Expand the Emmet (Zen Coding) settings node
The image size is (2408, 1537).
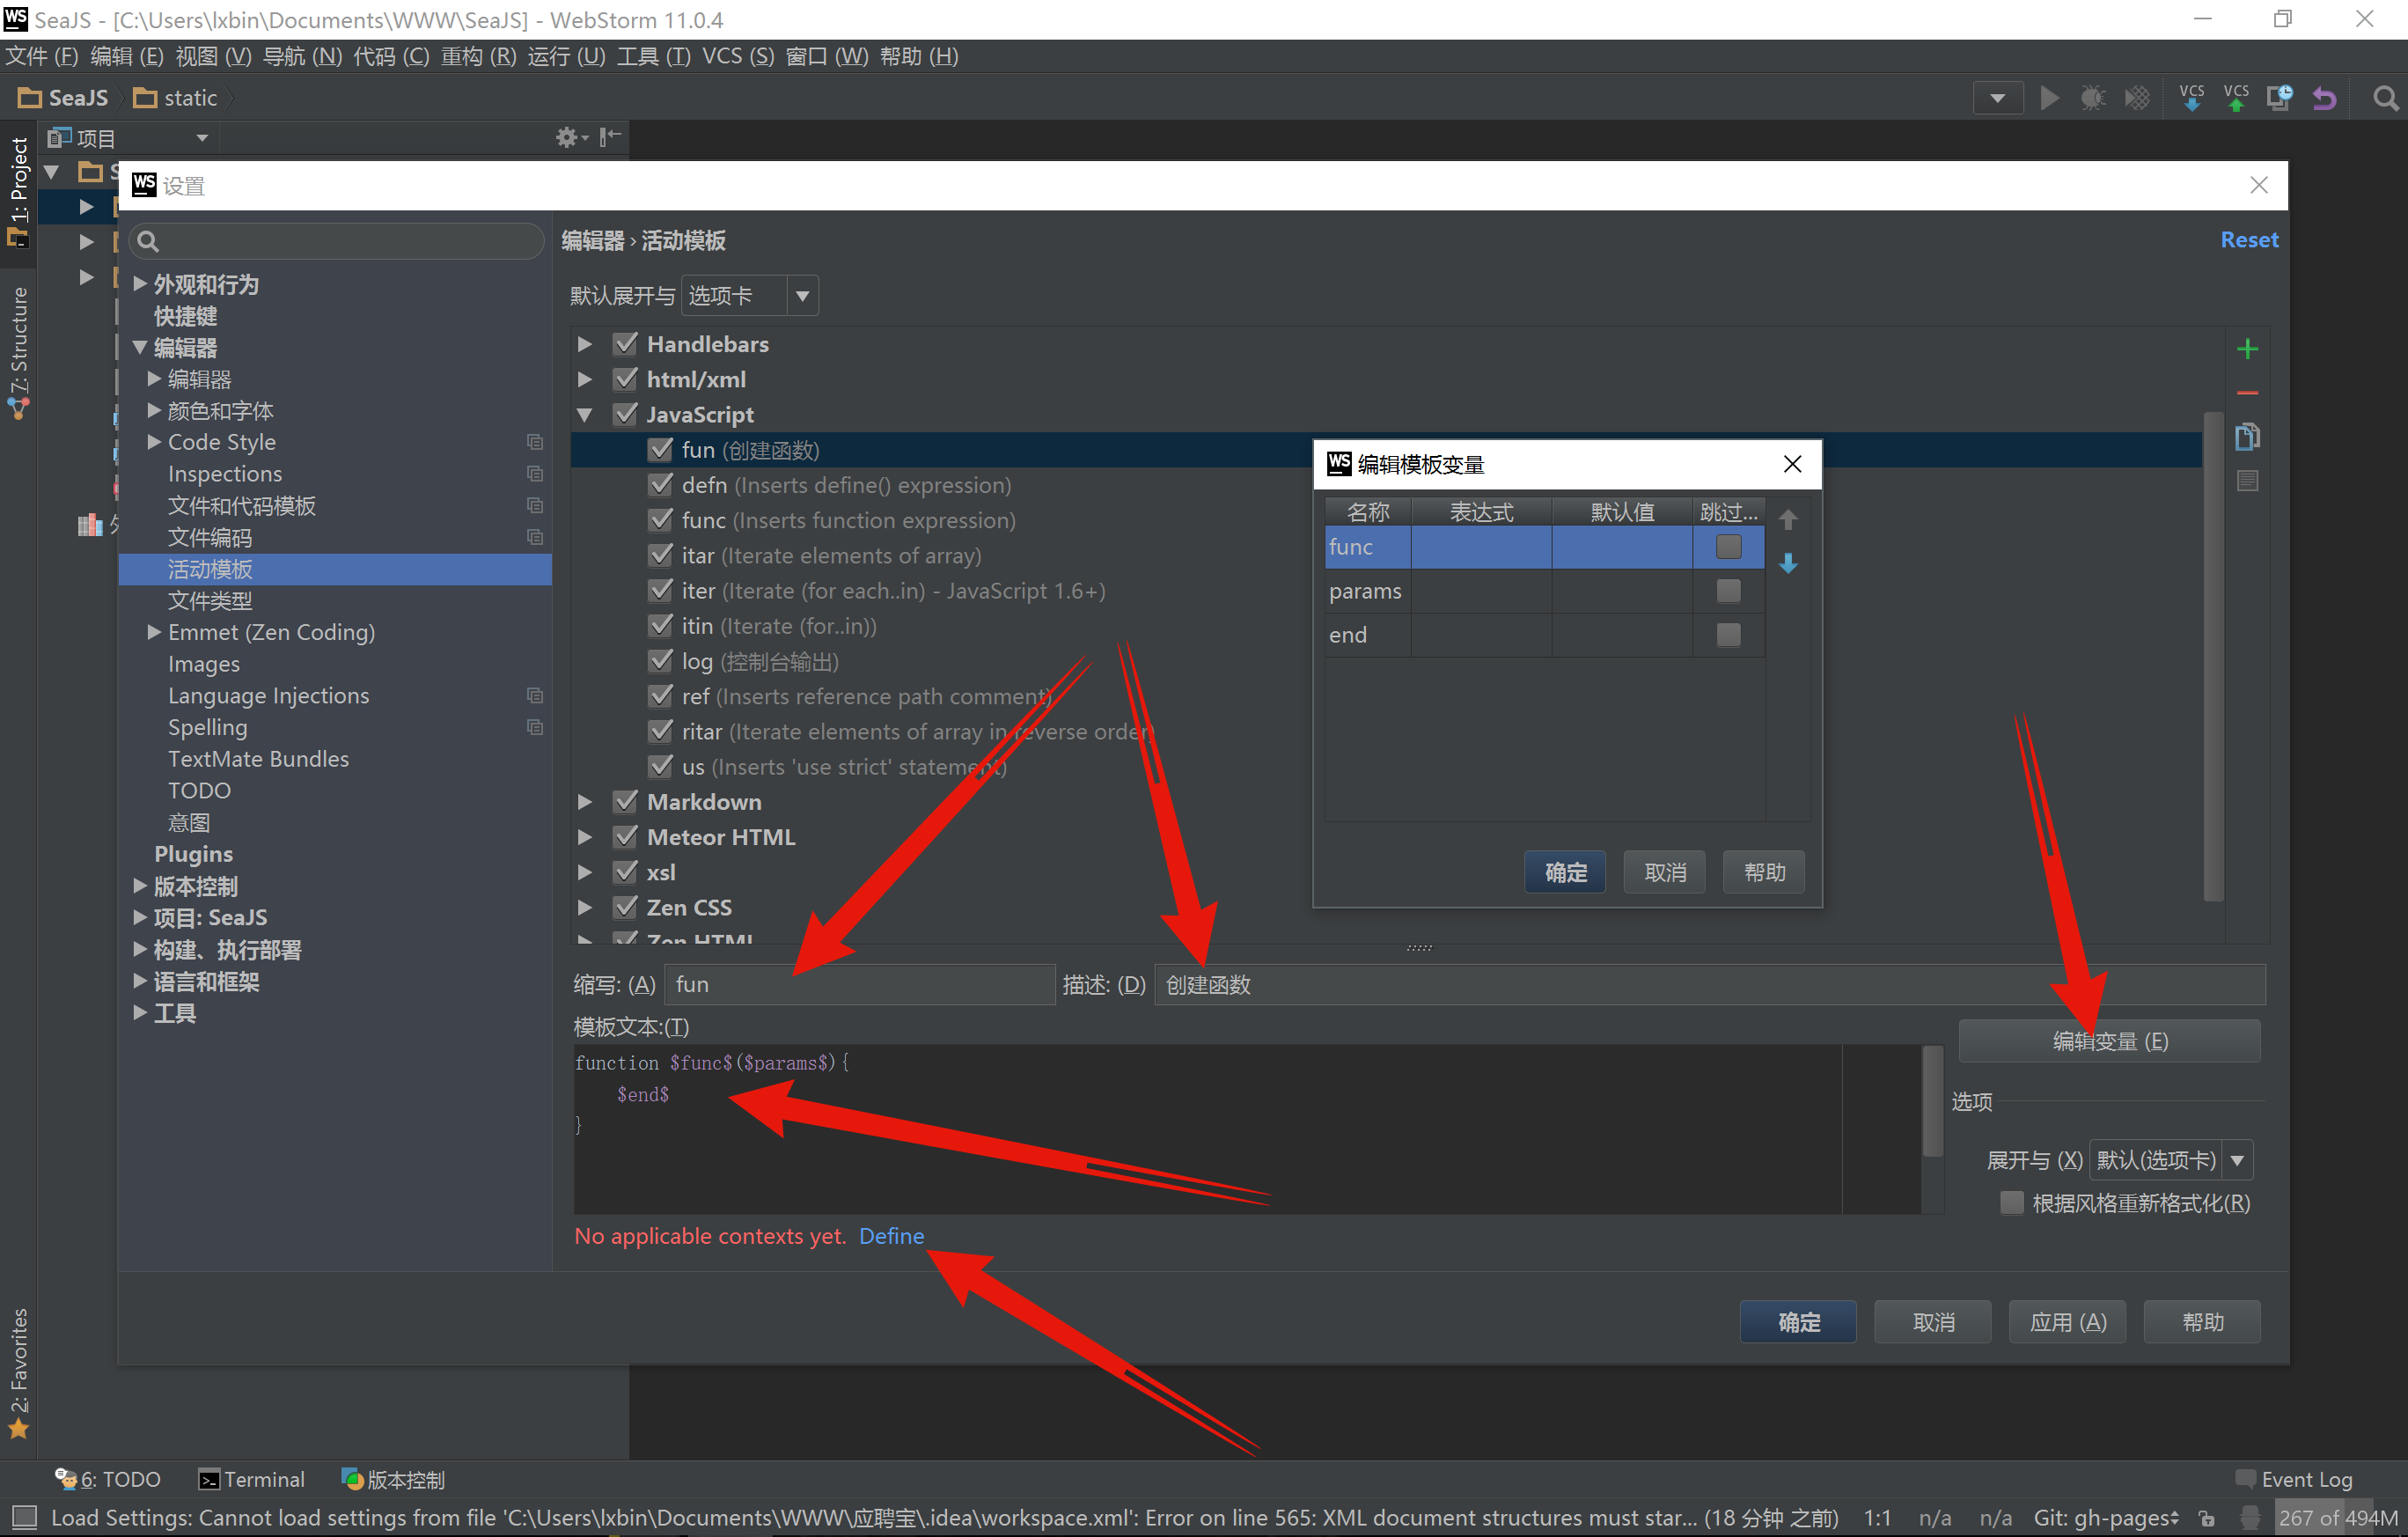coord(154,632)
